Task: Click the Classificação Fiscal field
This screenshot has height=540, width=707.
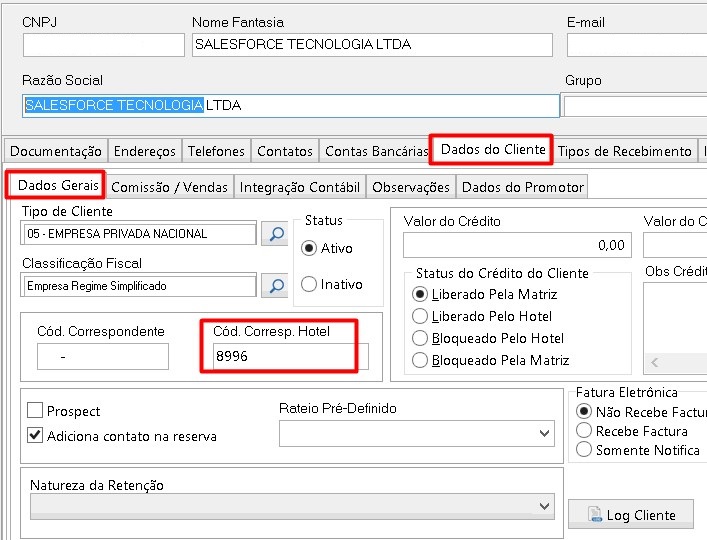Action: click(x=138, y=285)
